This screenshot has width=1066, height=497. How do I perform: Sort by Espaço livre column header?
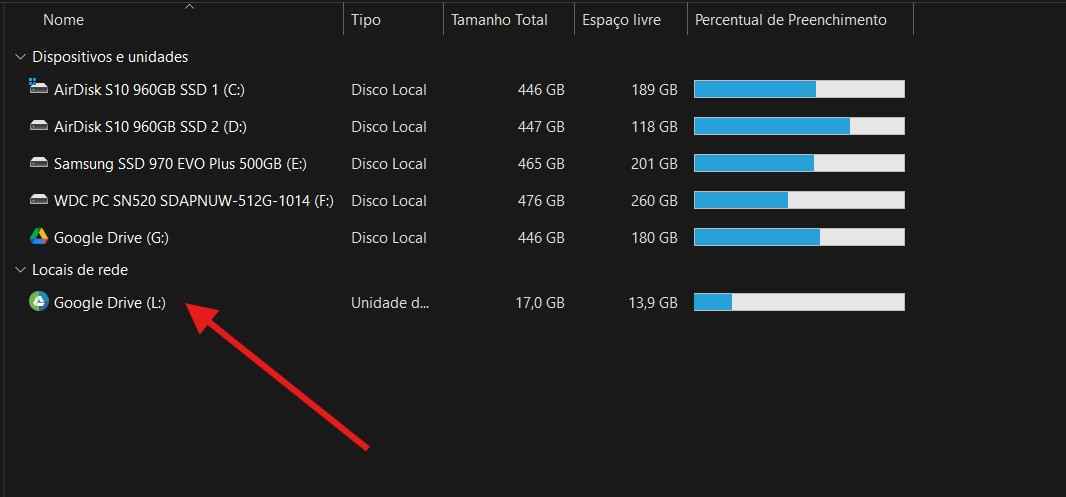point(621,20)
